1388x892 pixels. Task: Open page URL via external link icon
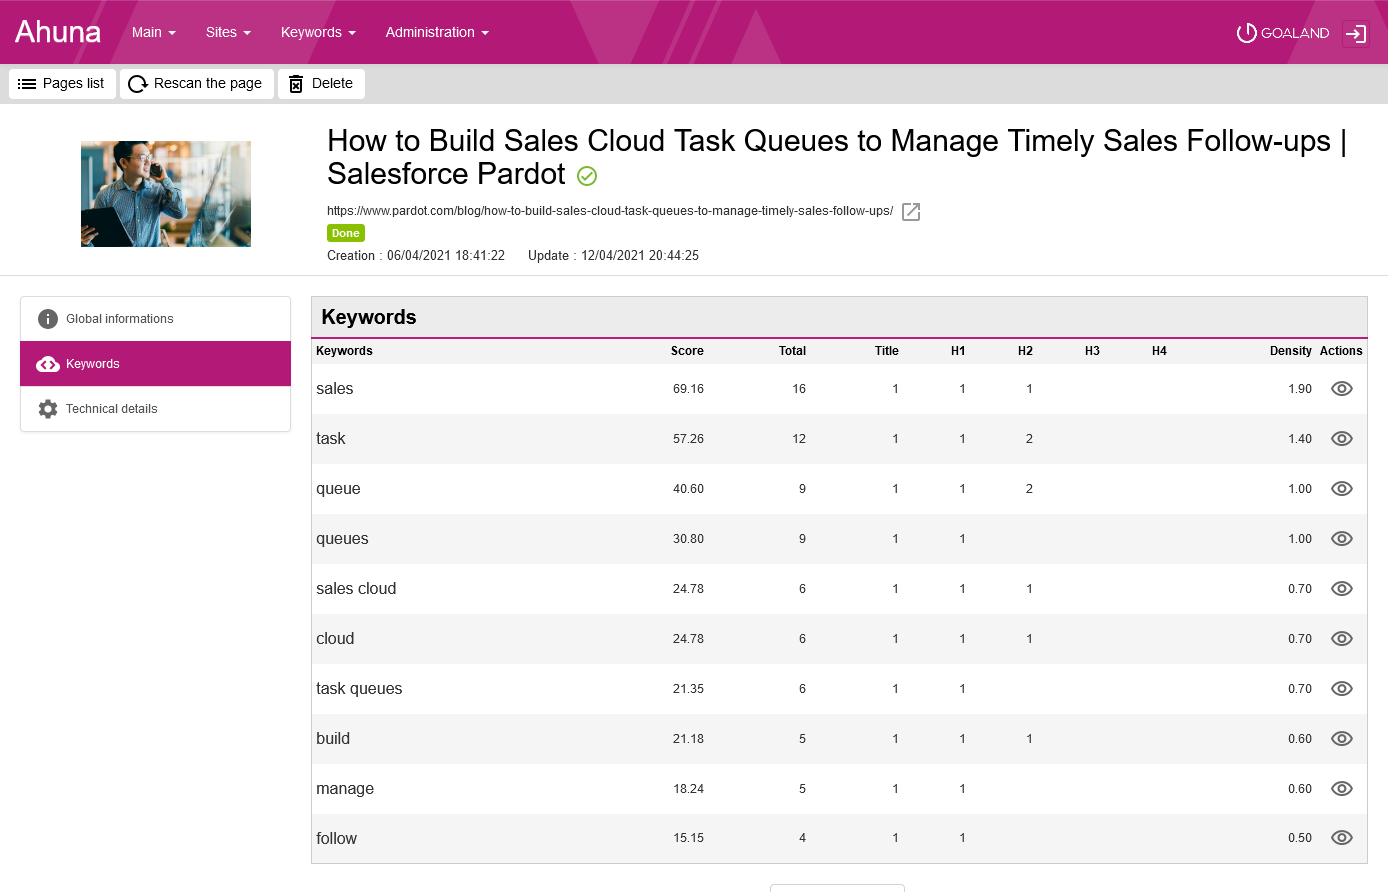[911, 212]
